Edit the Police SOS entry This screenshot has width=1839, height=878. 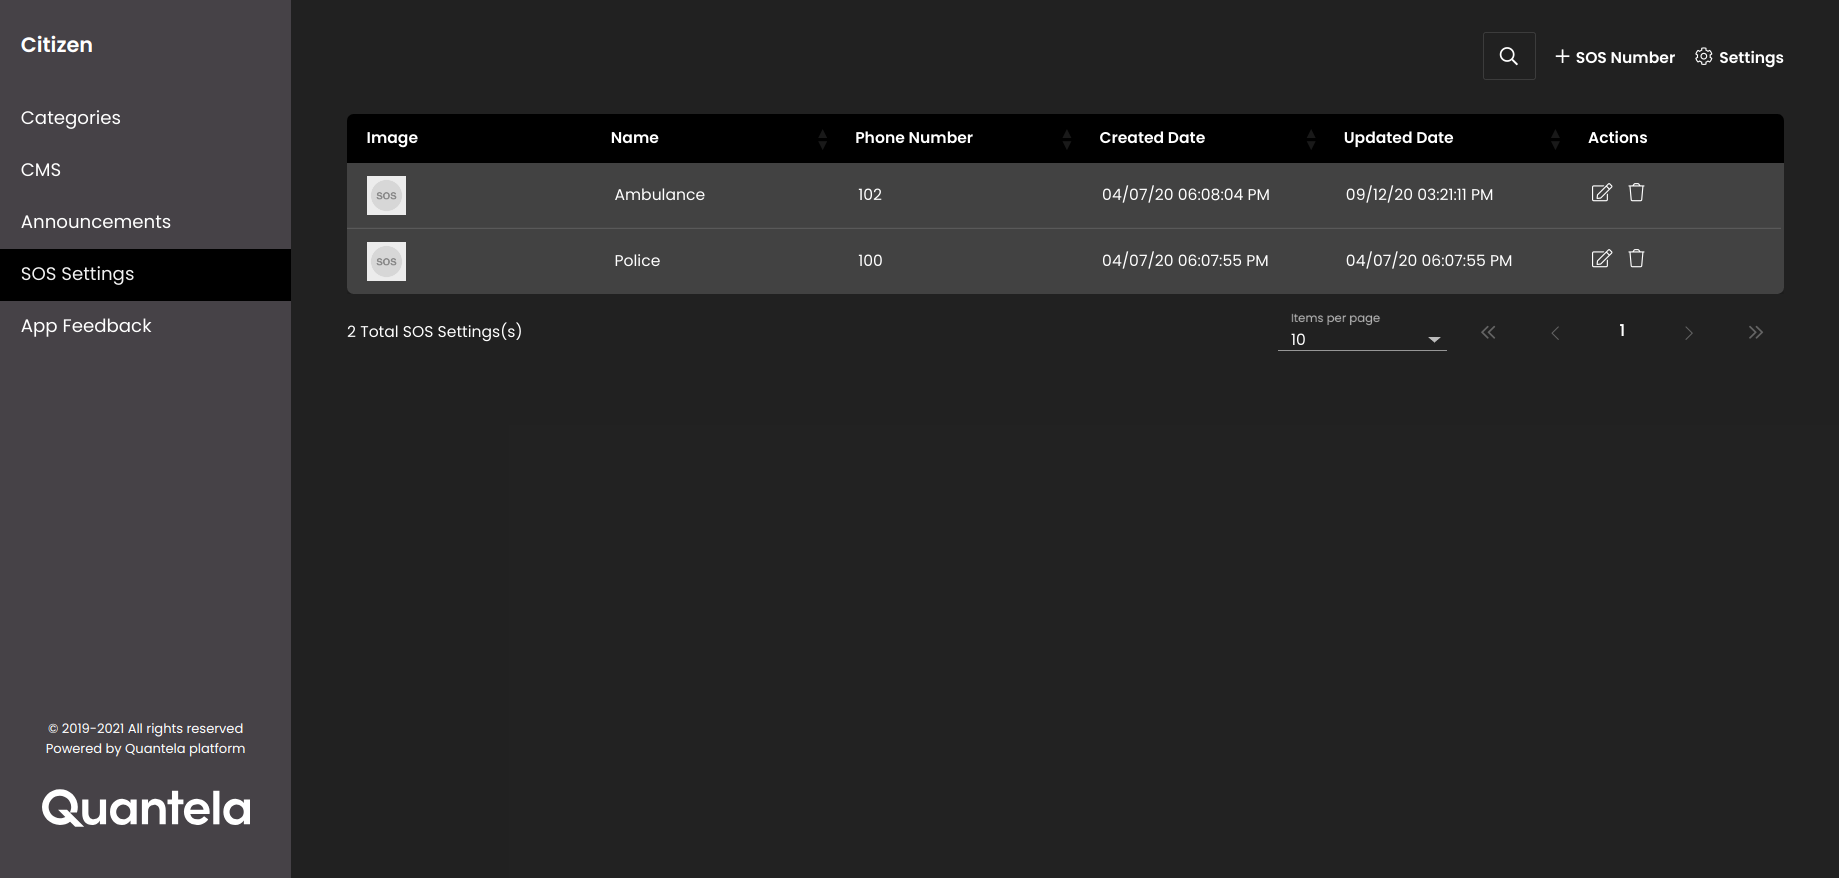tap(1601, 259)
